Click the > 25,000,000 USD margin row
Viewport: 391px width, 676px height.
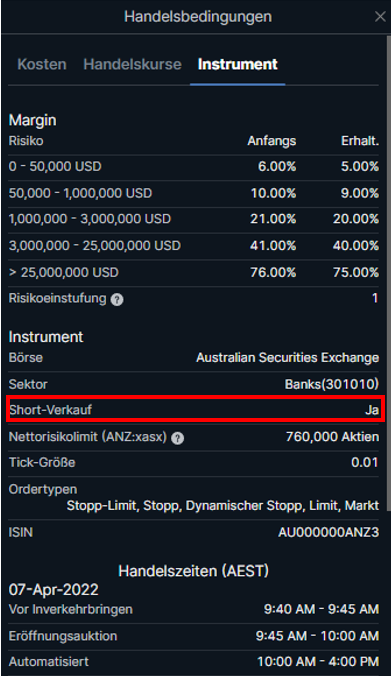(194, 272)
